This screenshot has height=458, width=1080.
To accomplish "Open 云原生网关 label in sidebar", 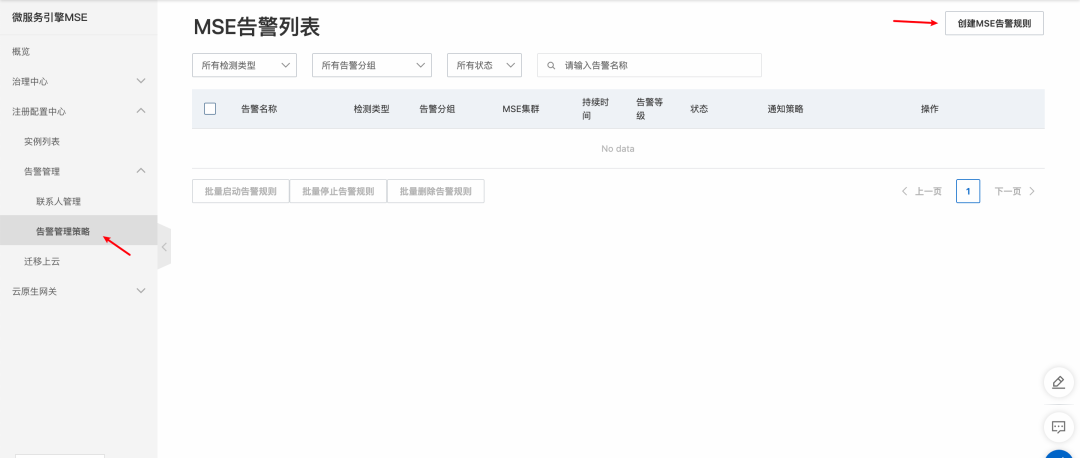I will tap(34, 291).
